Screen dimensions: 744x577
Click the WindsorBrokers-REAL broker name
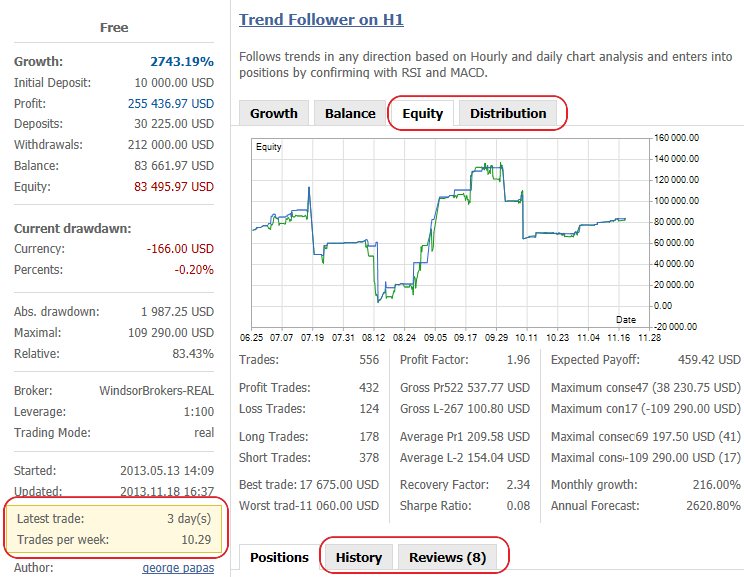pyautogui.click(x=156, y=391)
